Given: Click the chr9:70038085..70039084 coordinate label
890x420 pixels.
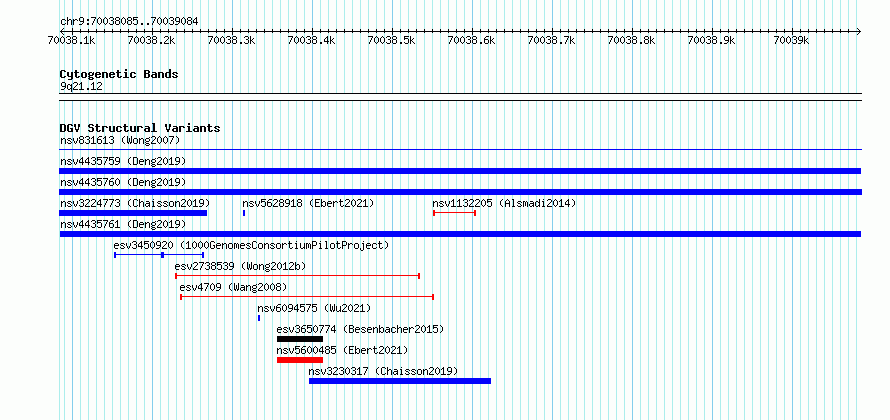Looking at the screenshot, I should click(129, 22).
